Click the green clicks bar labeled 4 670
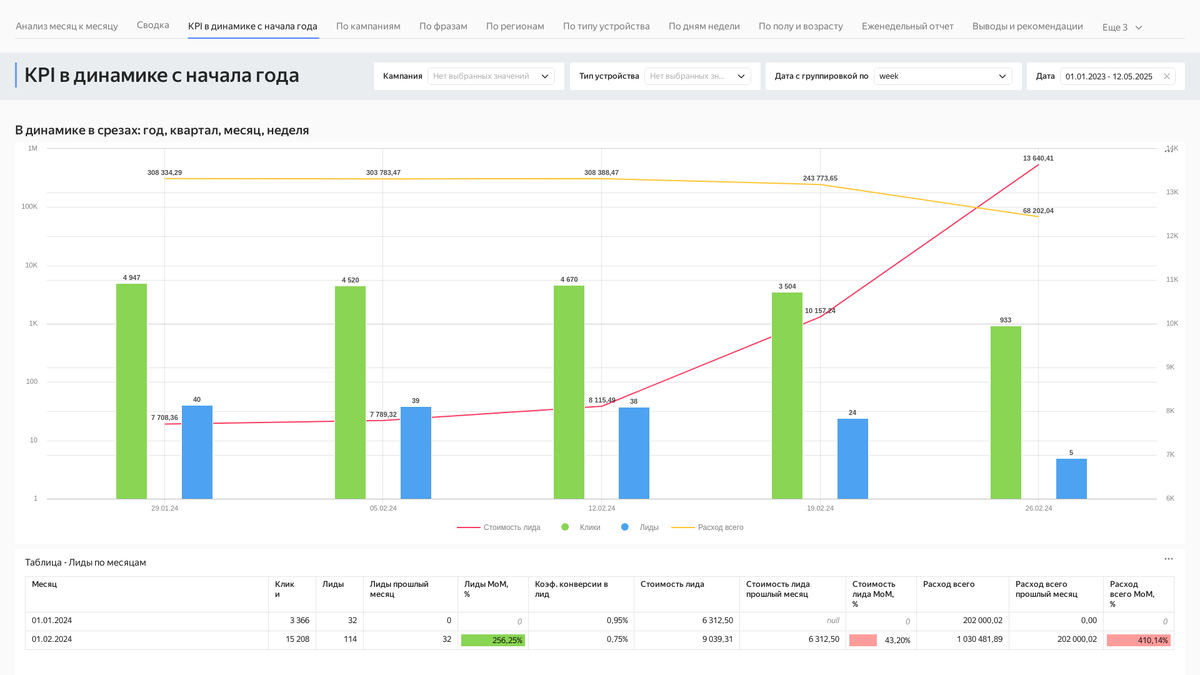Image resolution: width=1200 pixels, height=675 pixels. 569,392
